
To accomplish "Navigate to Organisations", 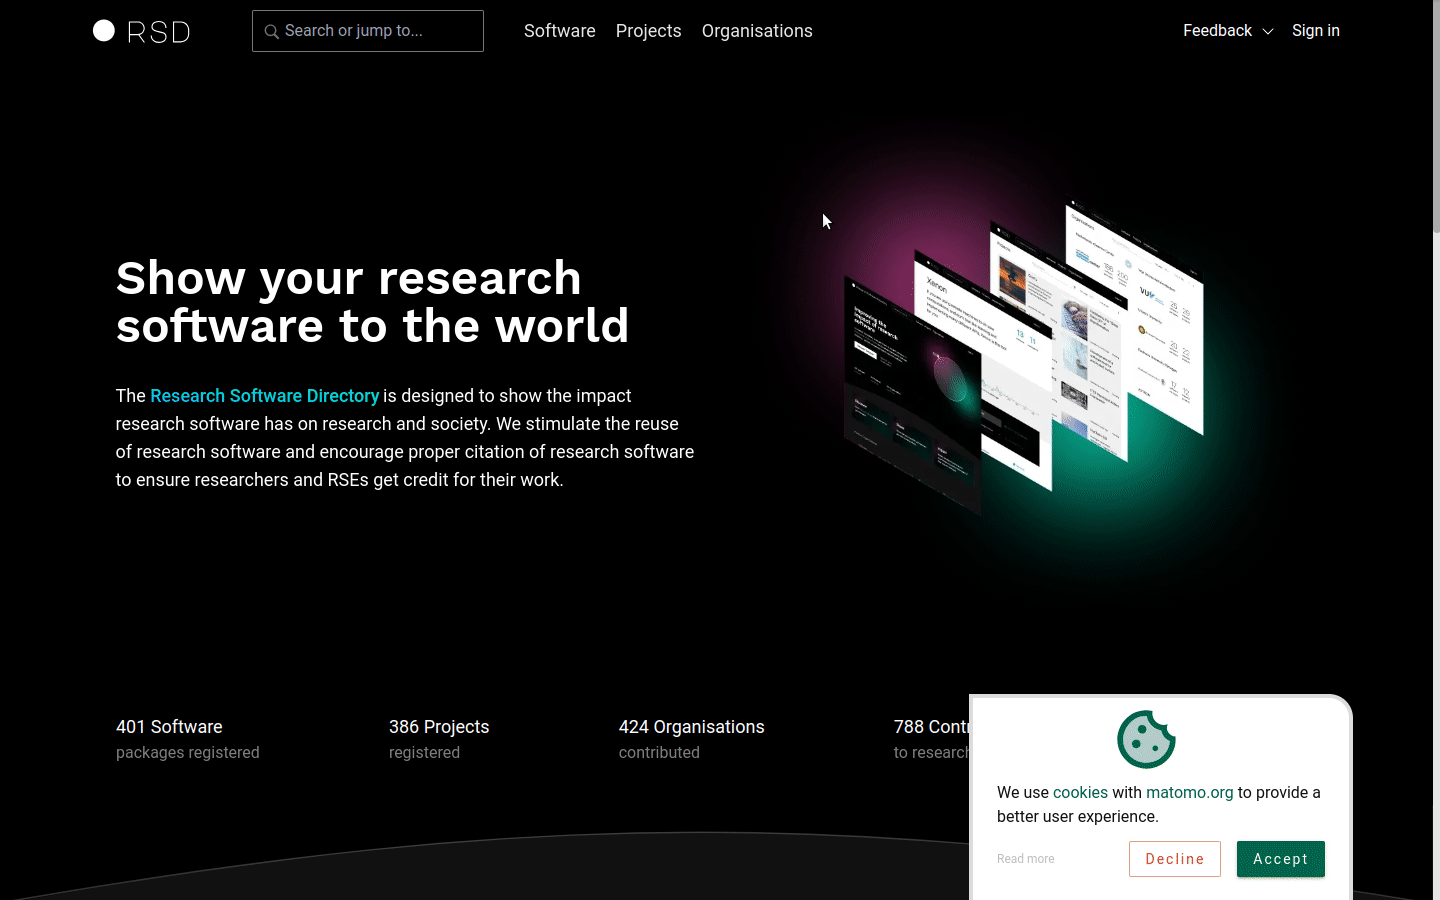I will point(757,31).
